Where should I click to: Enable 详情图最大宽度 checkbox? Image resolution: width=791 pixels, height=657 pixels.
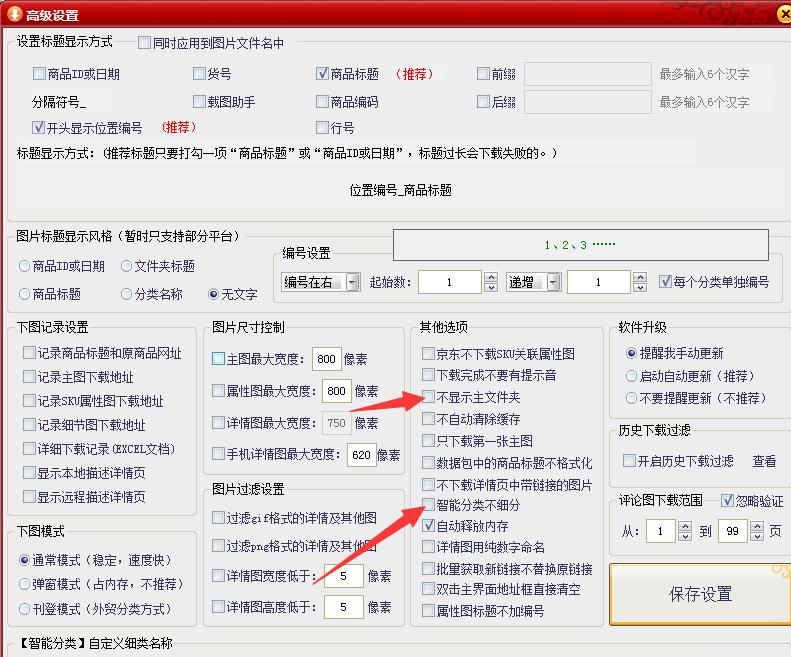[x=218, y=422]
